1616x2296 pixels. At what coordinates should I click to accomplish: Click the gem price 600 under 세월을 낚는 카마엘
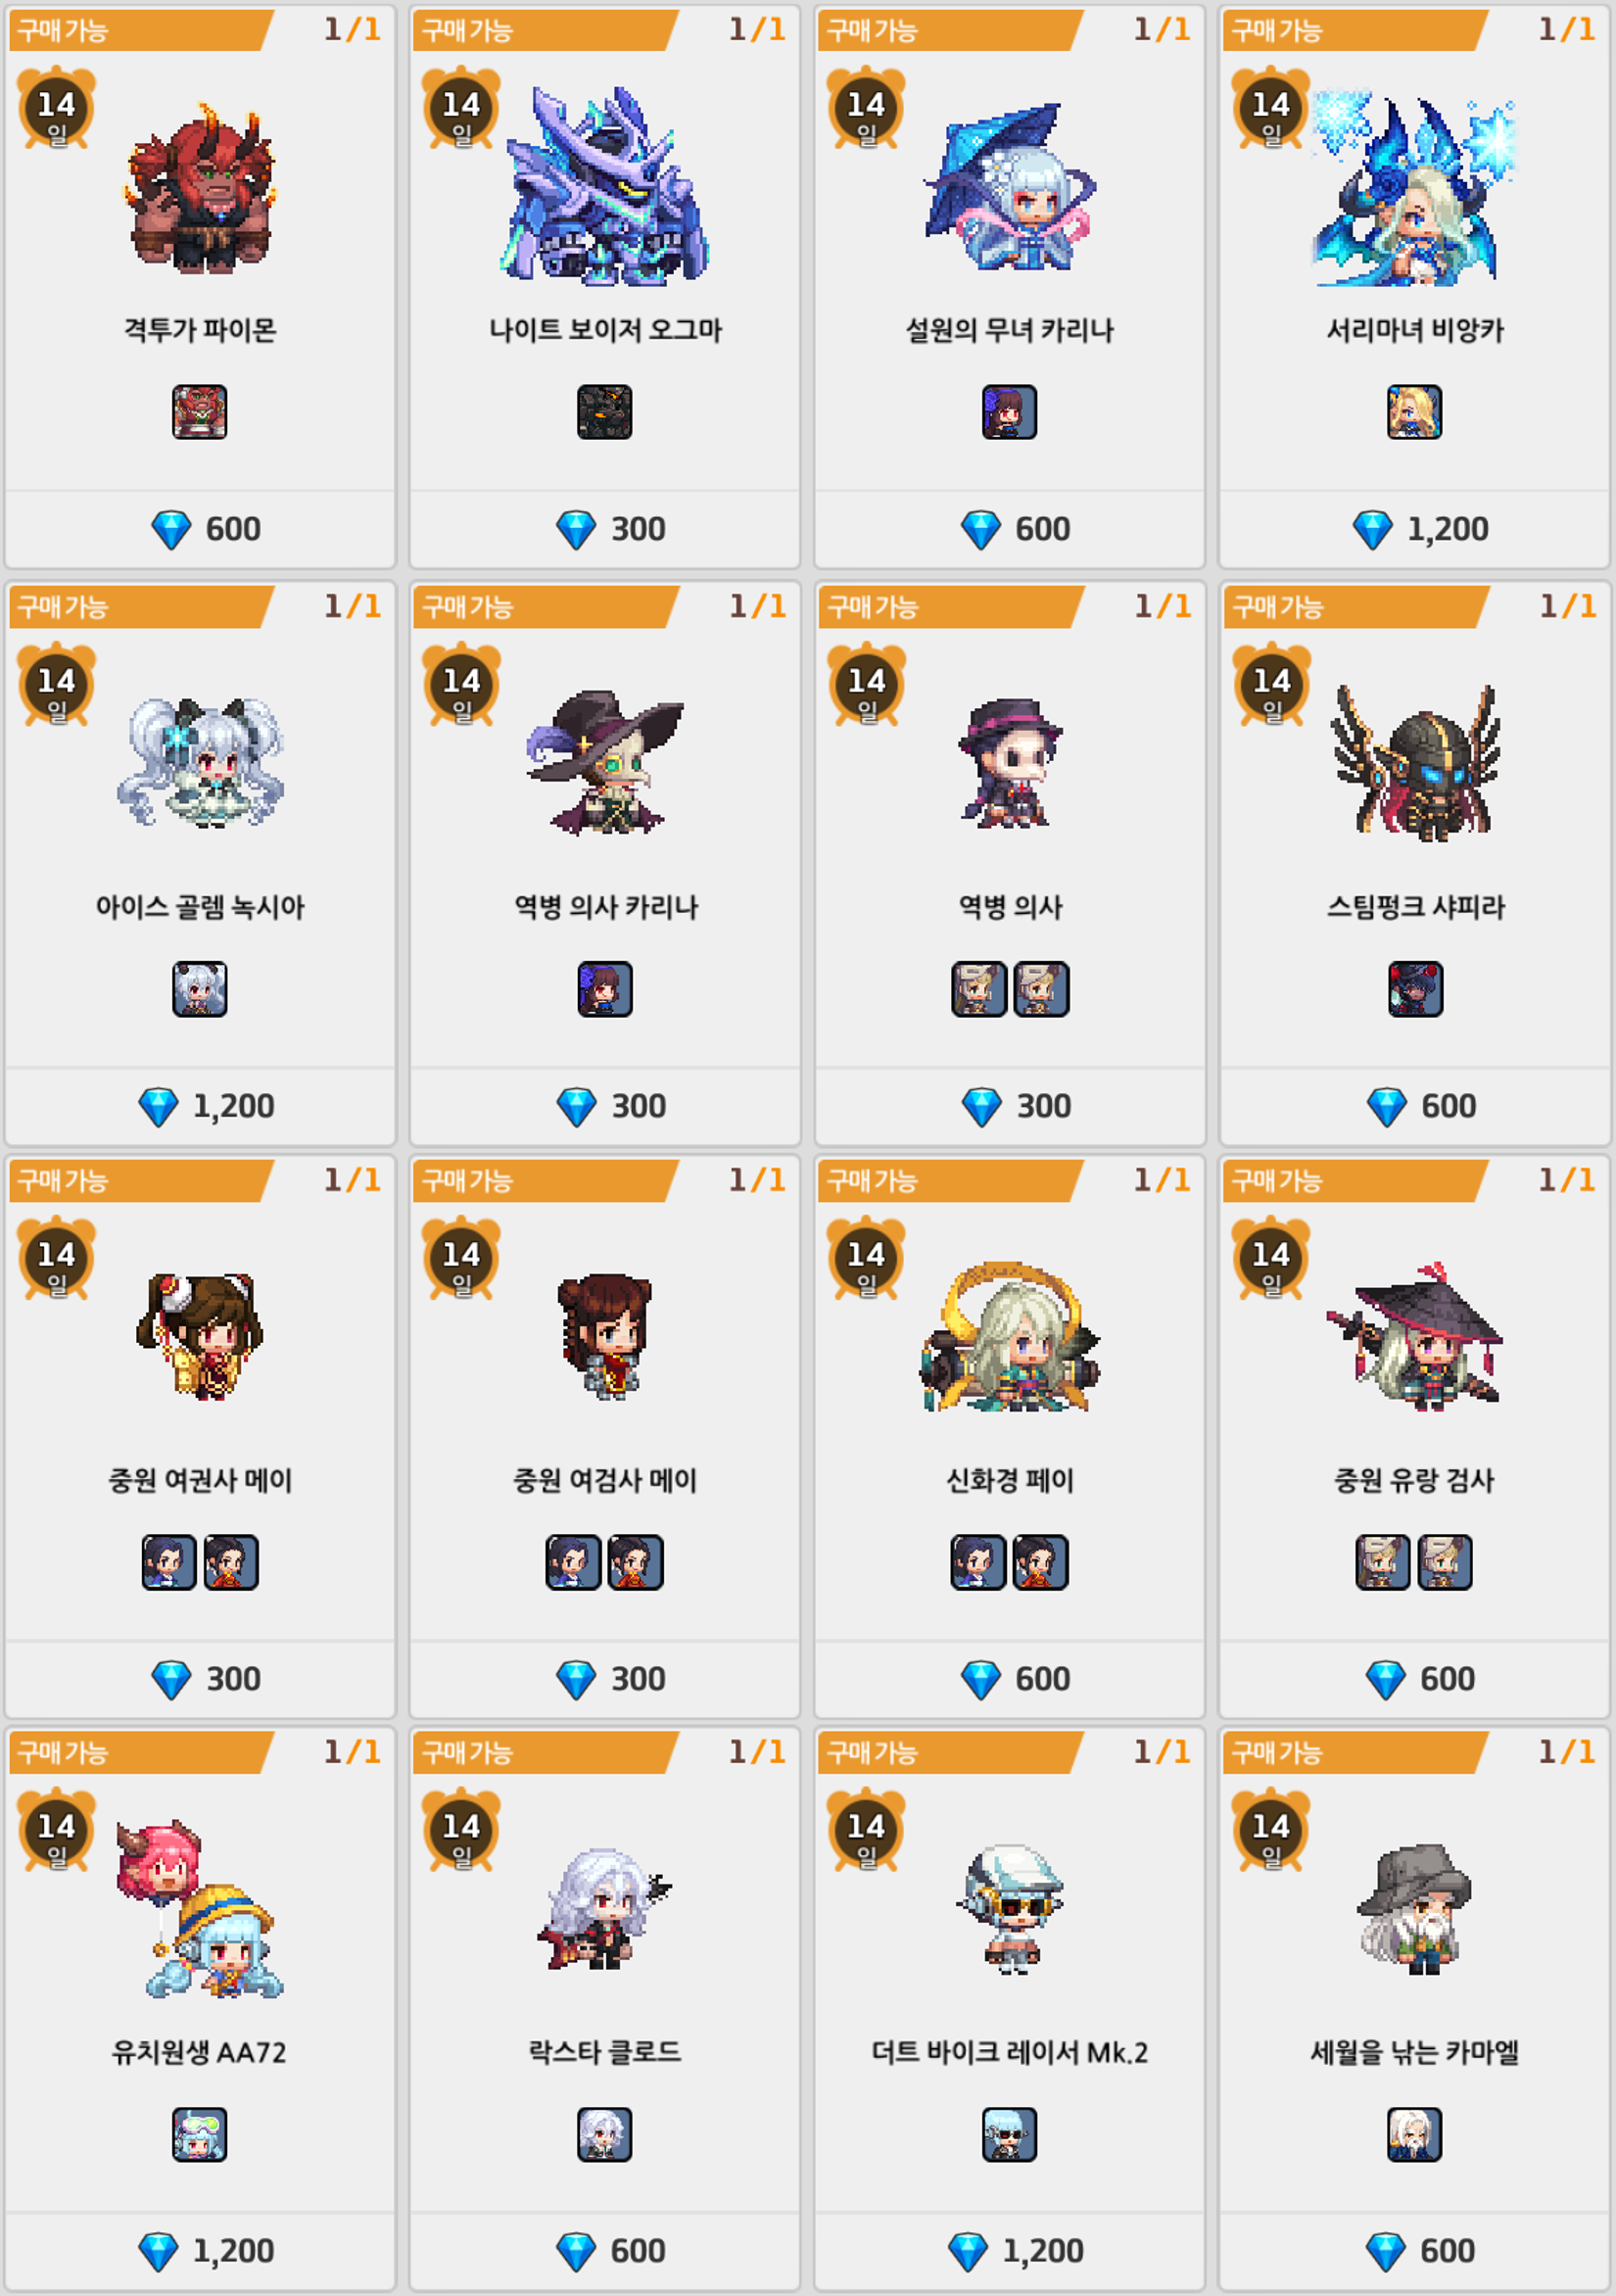coord(1420,2251)
